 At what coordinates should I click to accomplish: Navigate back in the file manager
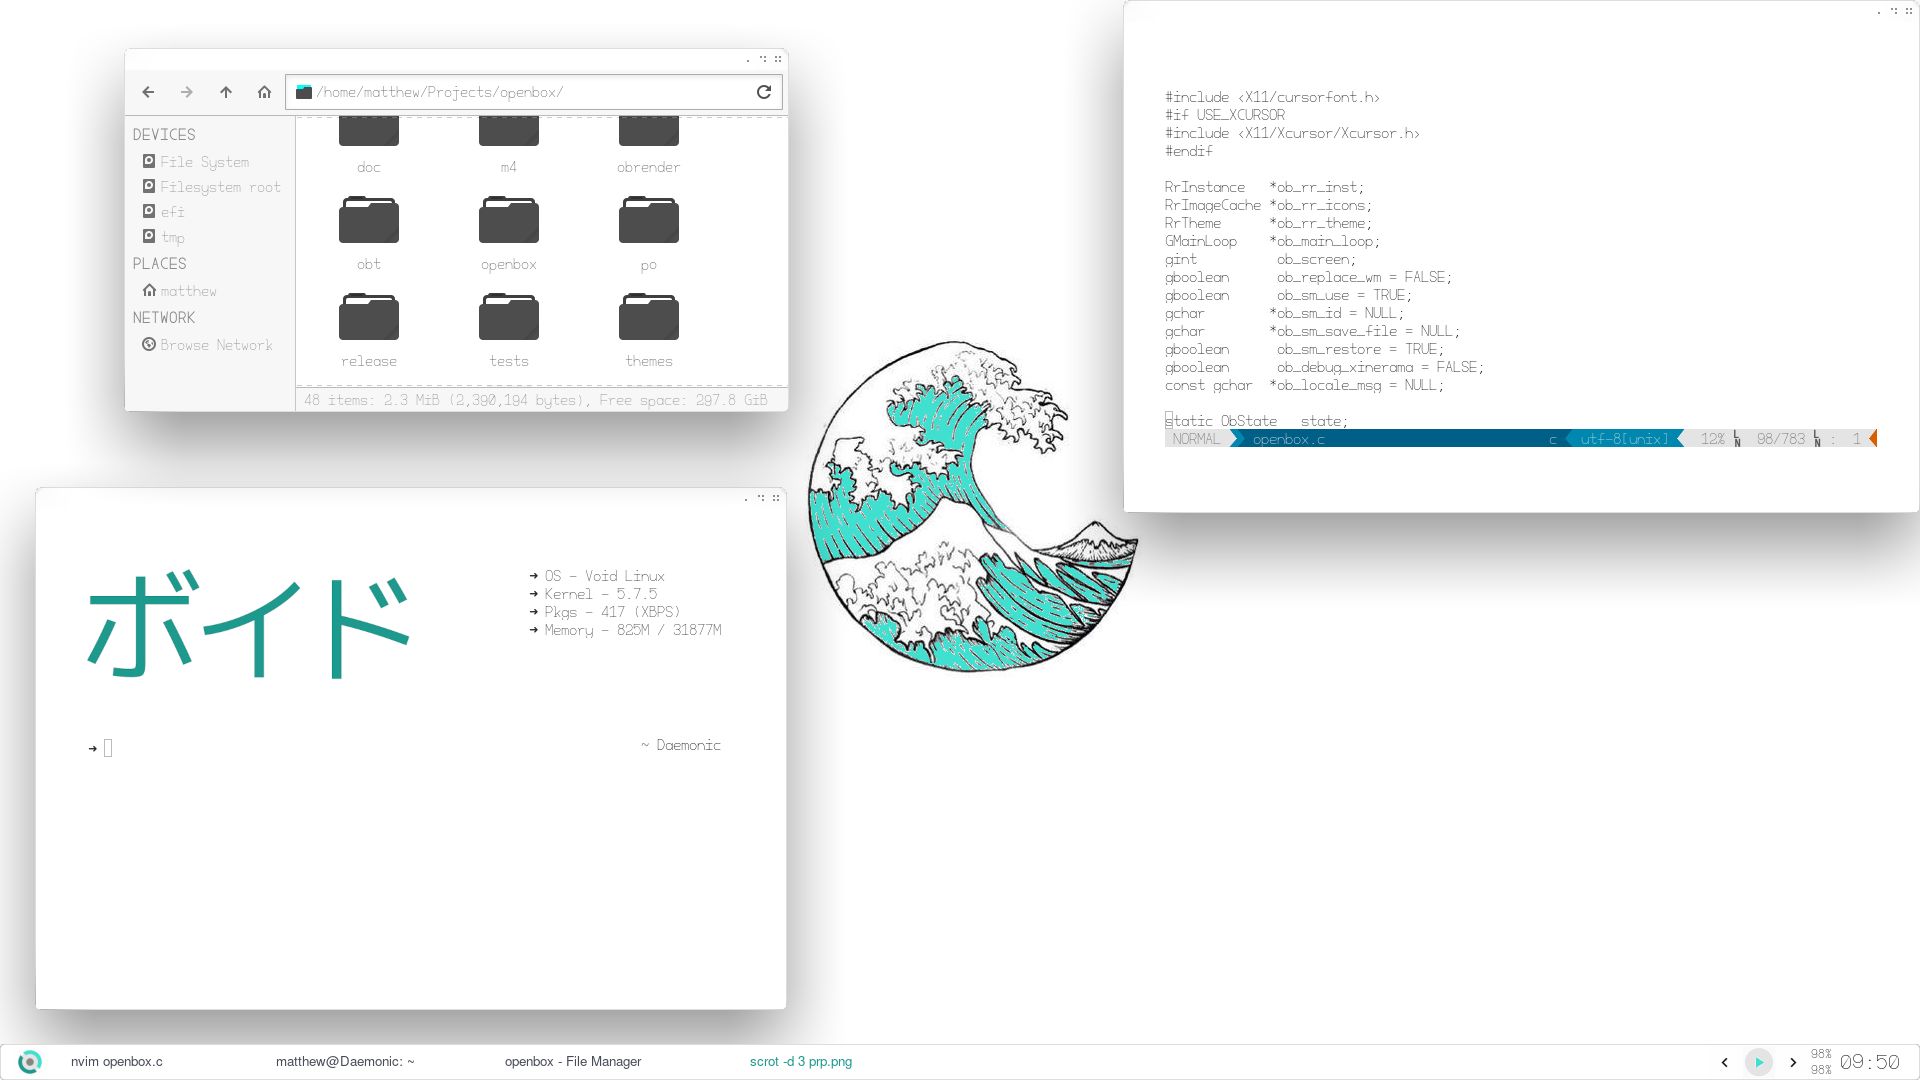click(148, 92)
